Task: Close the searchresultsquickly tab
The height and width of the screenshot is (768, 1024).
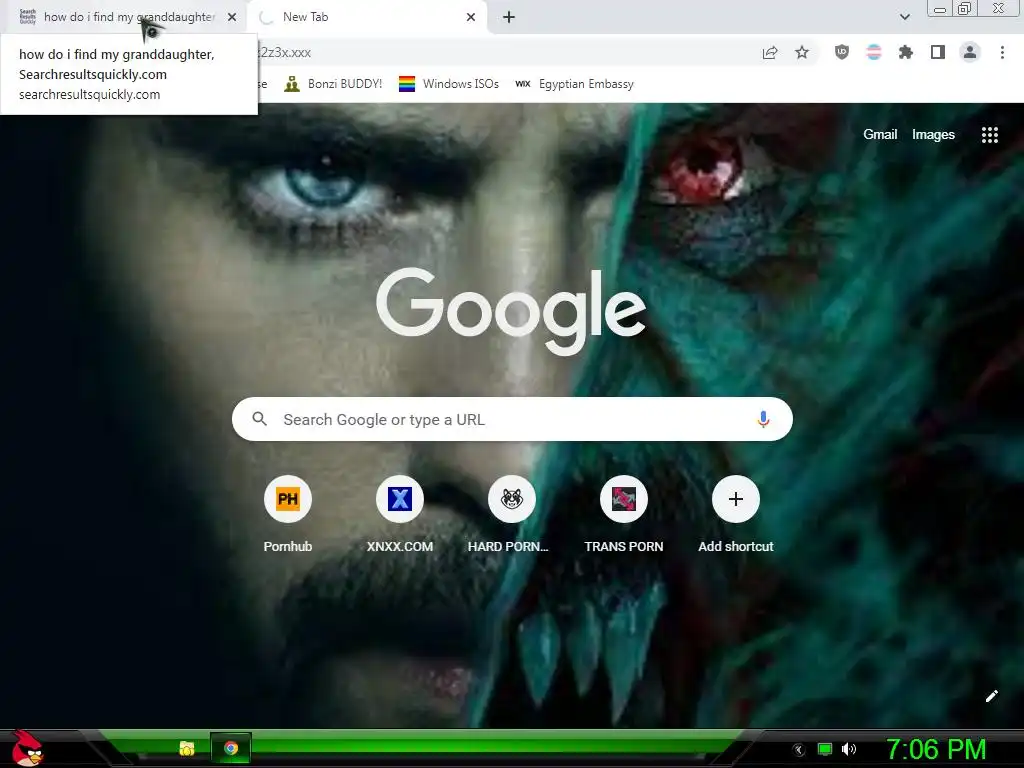Action: [232, 17]
